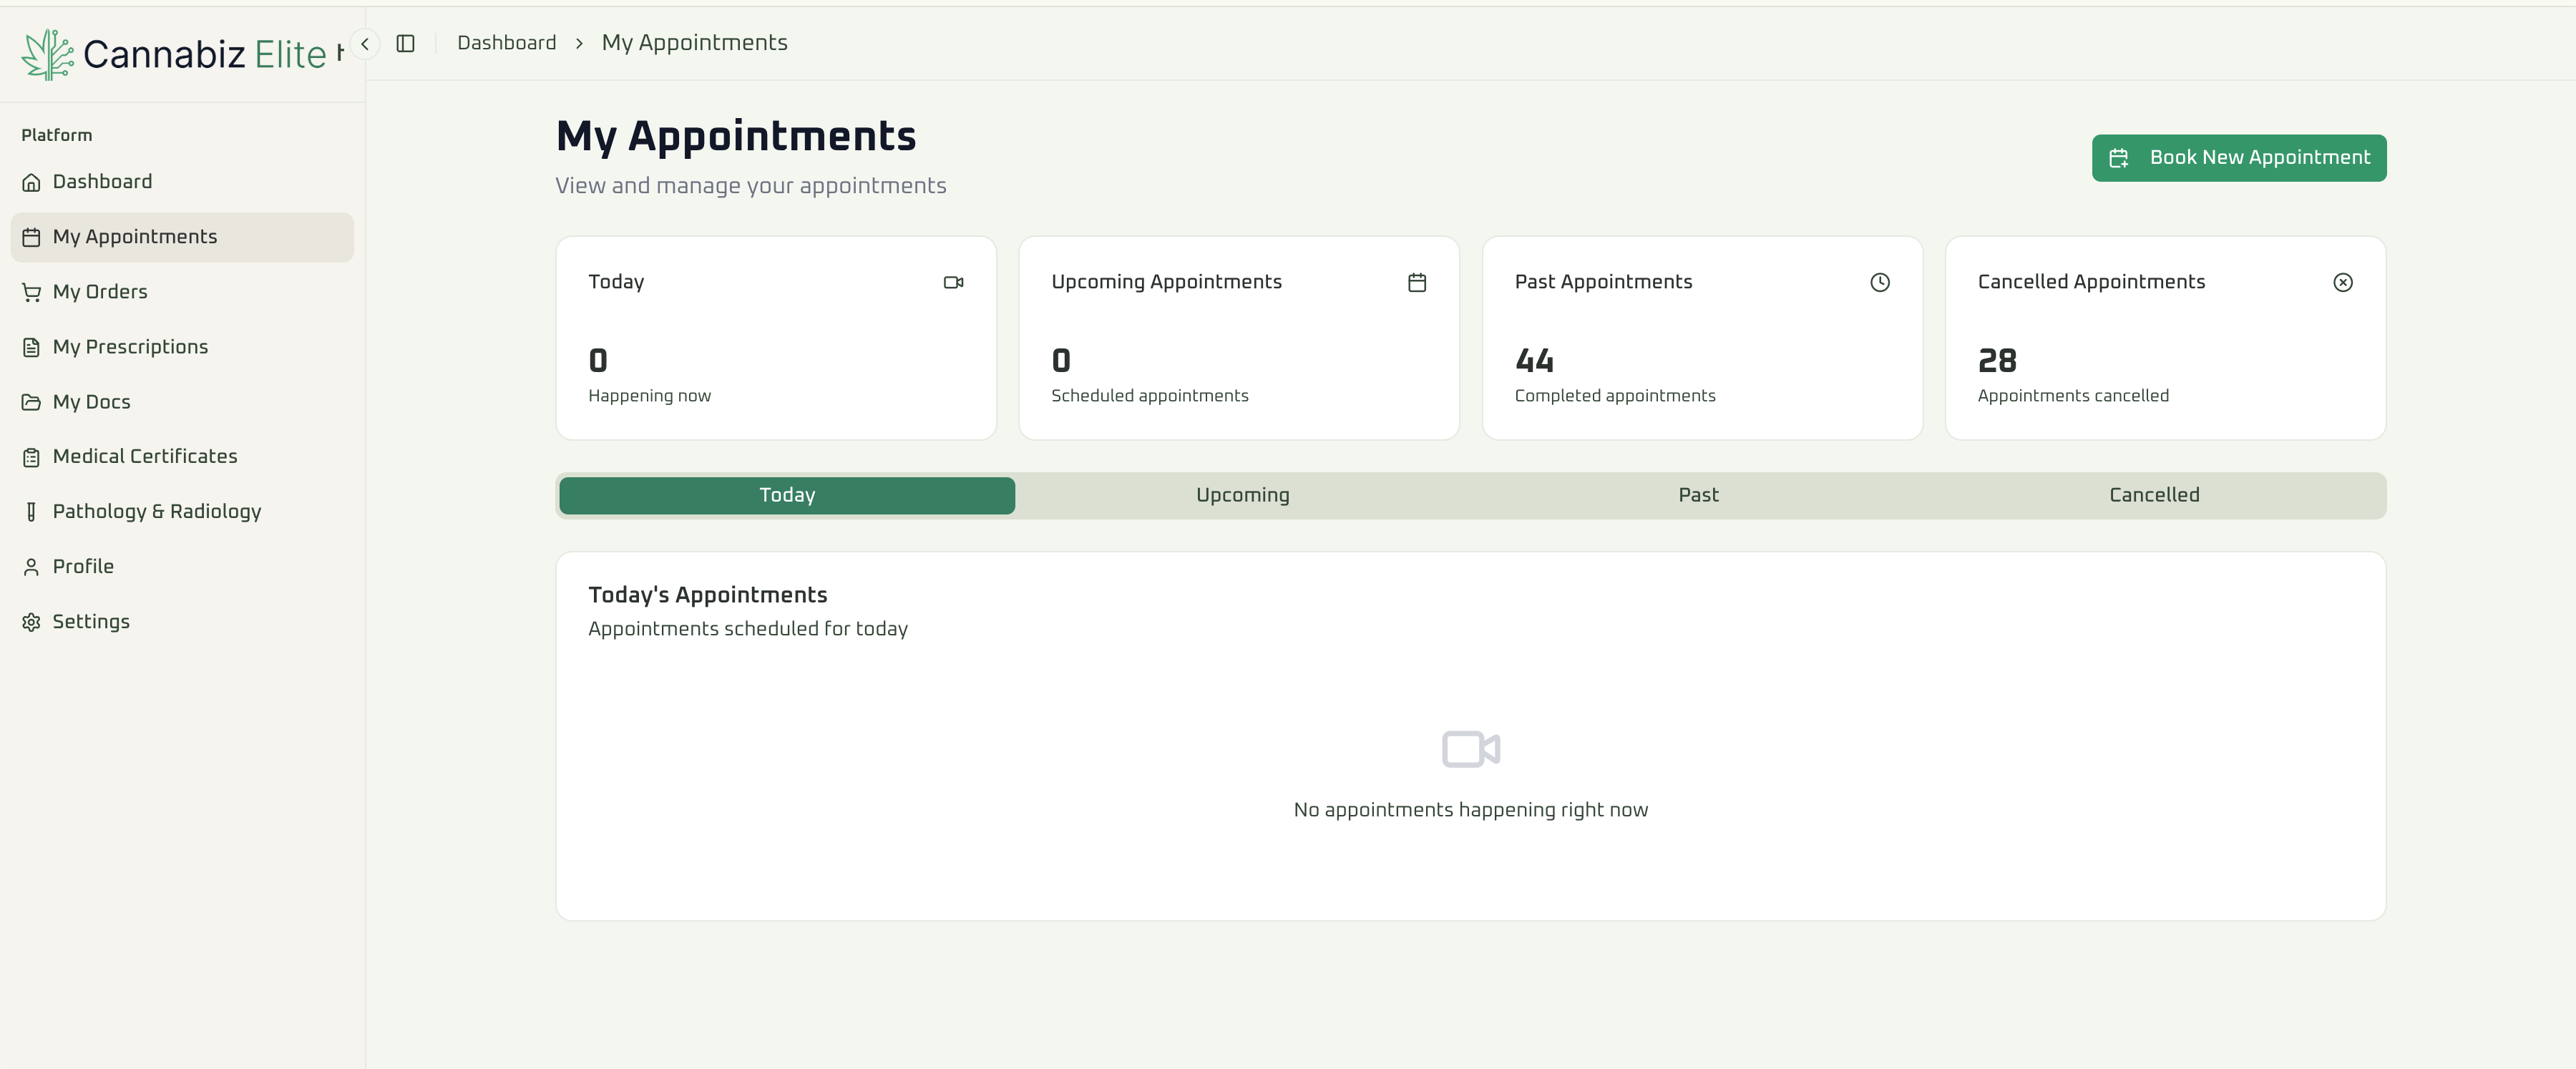Select the Medical Certificates clipboard icon

32,456
